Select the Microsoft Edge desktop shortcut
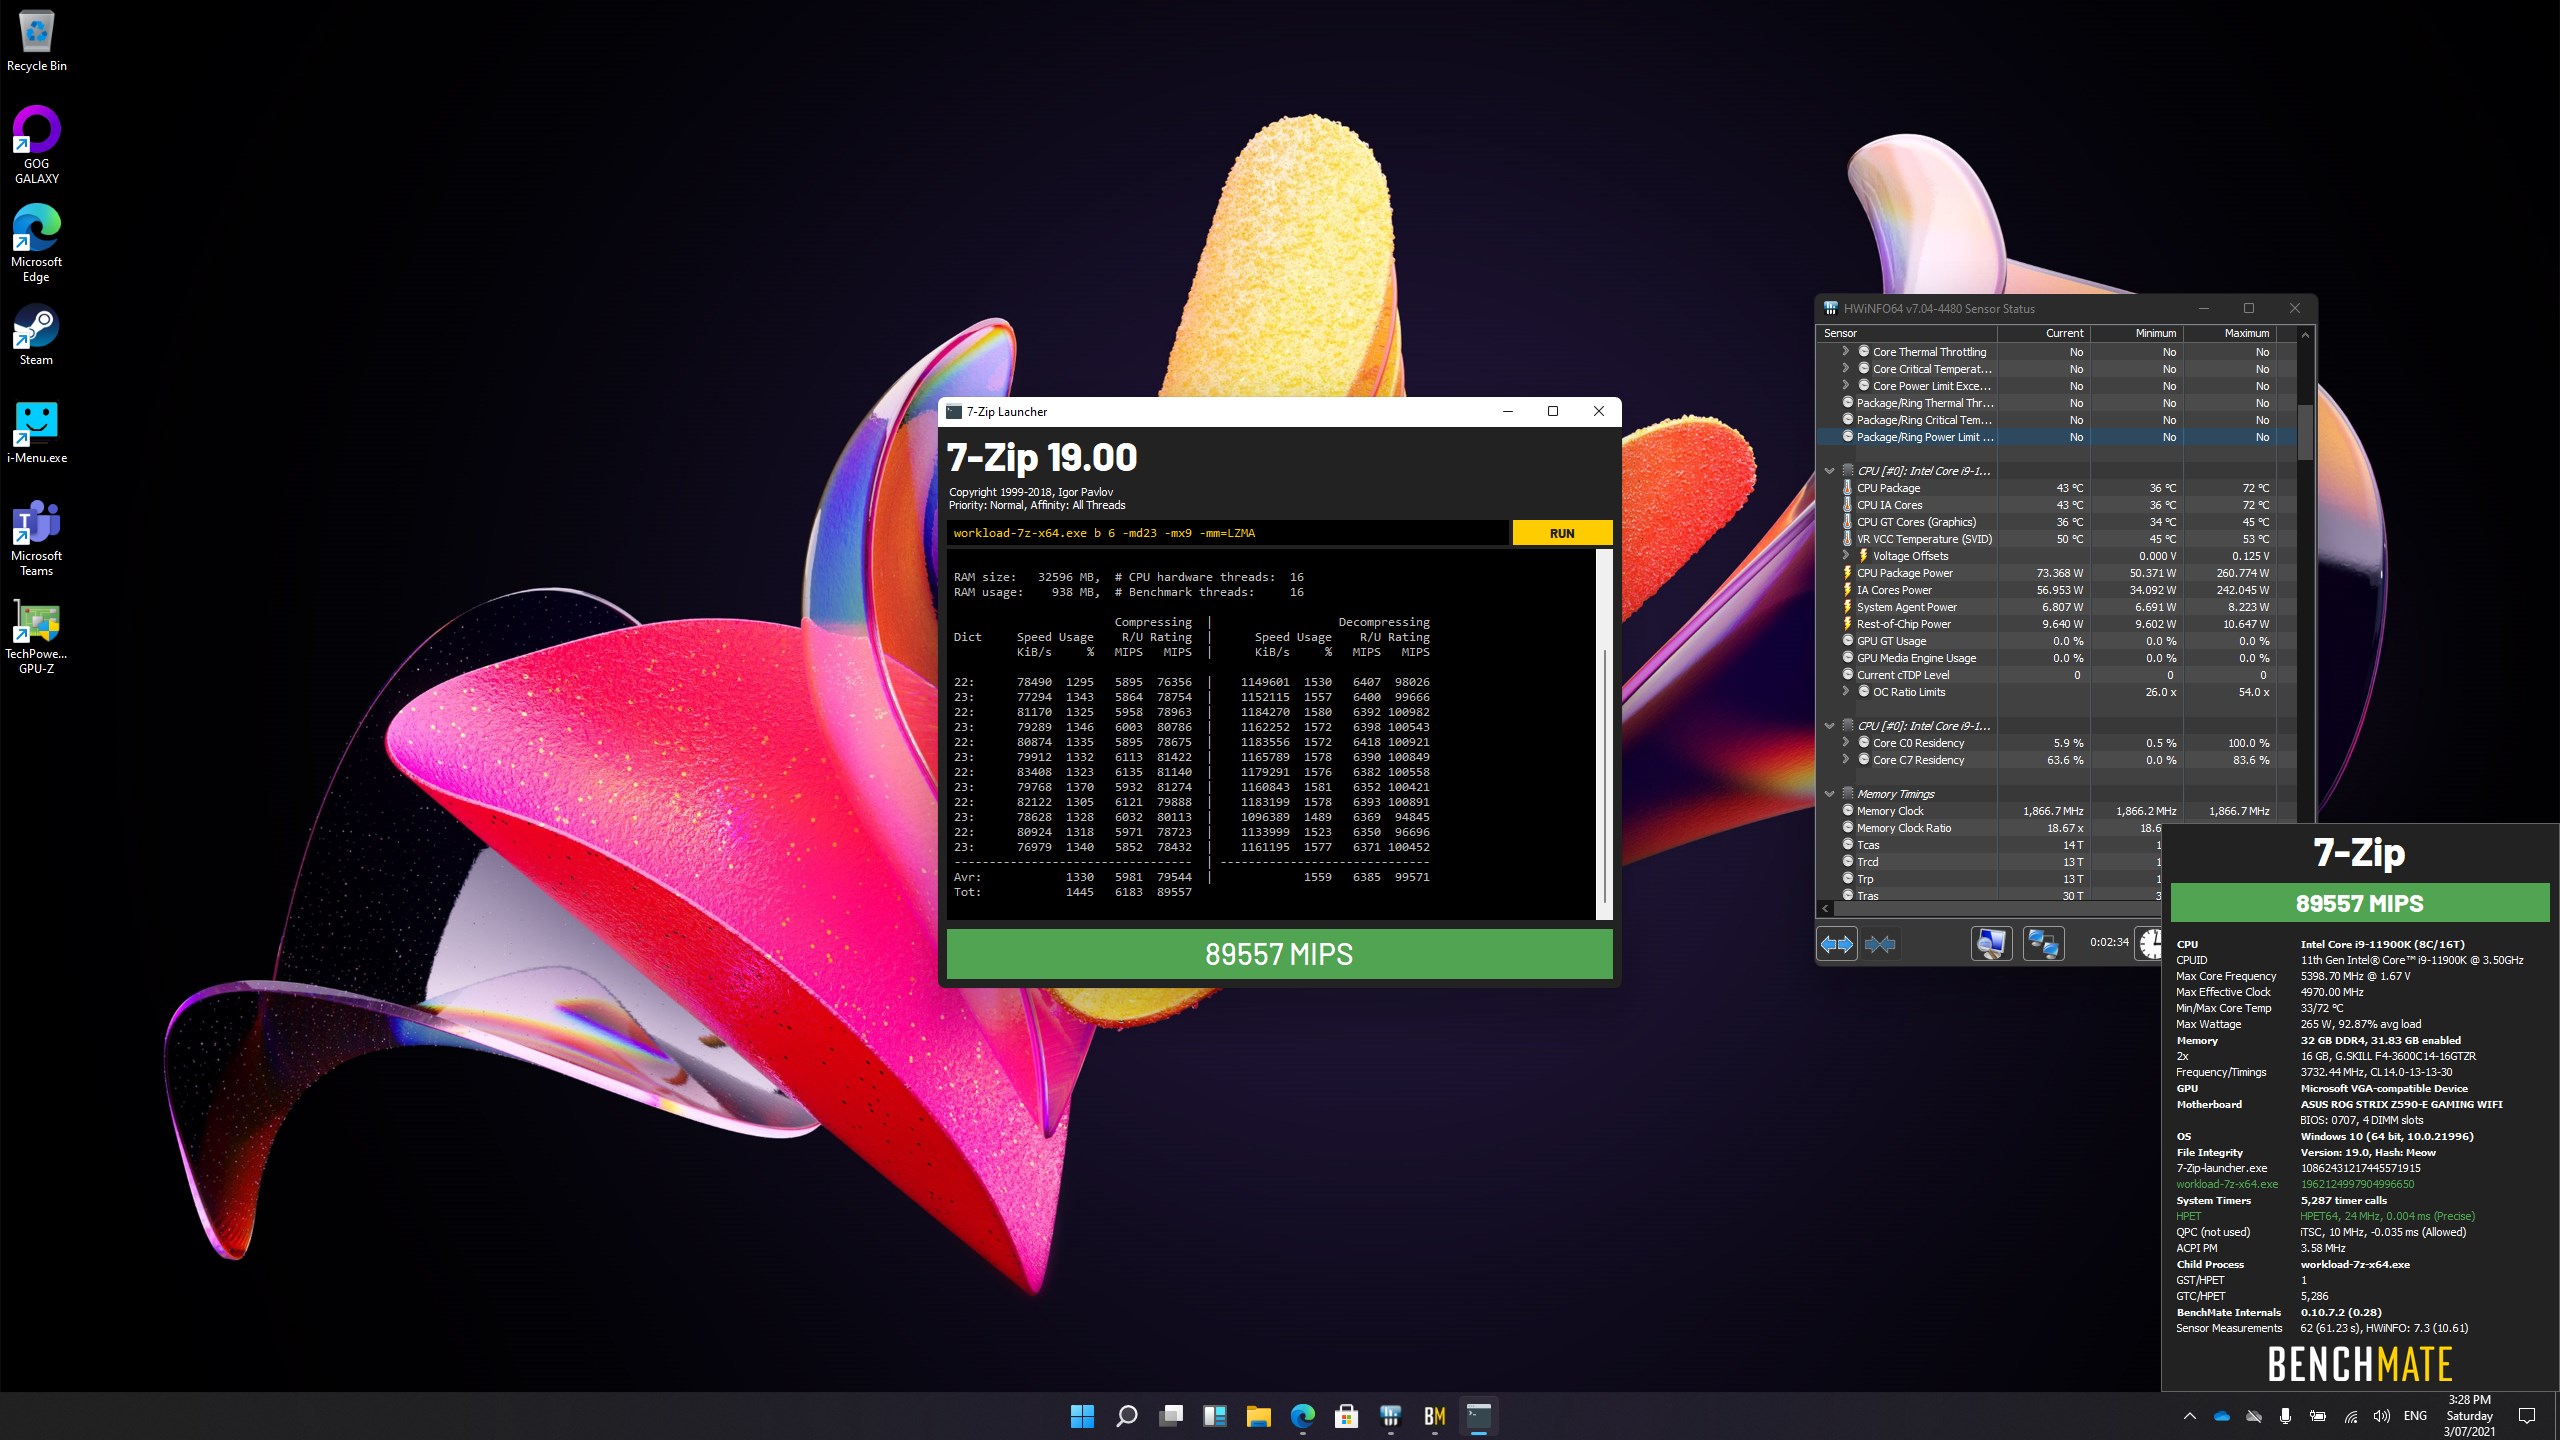This screenshot has height=1440, width=2560. click(x=37, y=243)
